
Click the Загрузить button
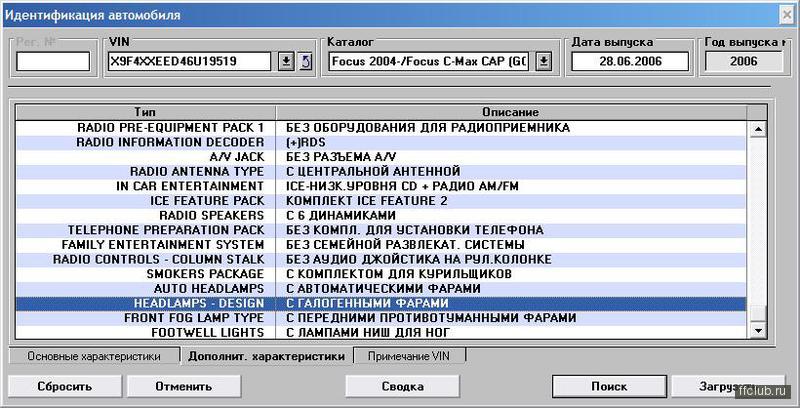click(x=728, y=386)
